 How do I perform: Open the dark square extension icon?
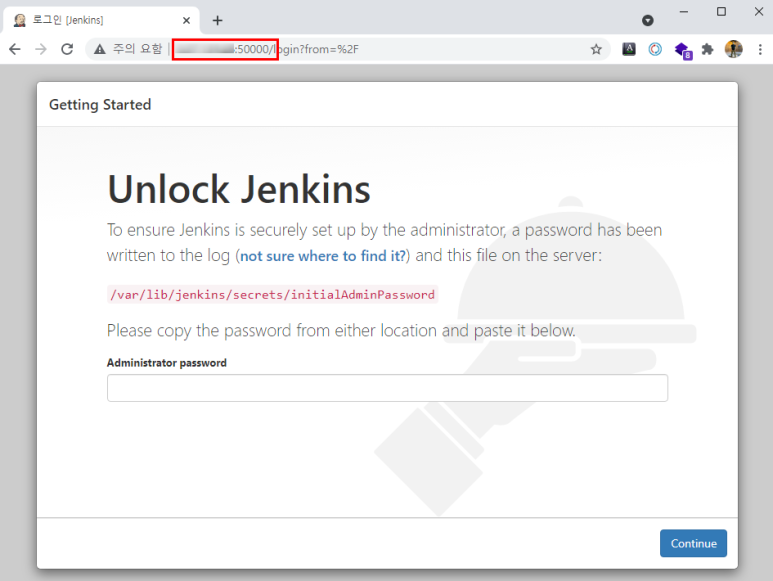pyautogui.click(x=629, y=49)
